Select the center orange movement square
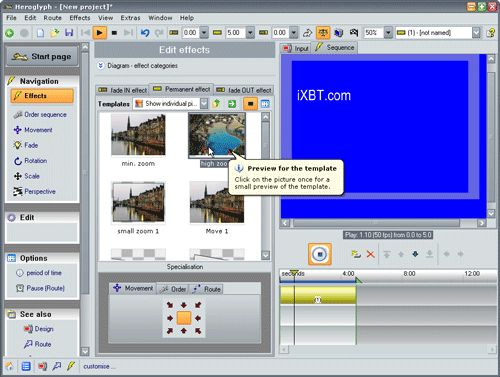Image resolution: width=500 pixels, height=377 pixels. [x=184, y=318]
